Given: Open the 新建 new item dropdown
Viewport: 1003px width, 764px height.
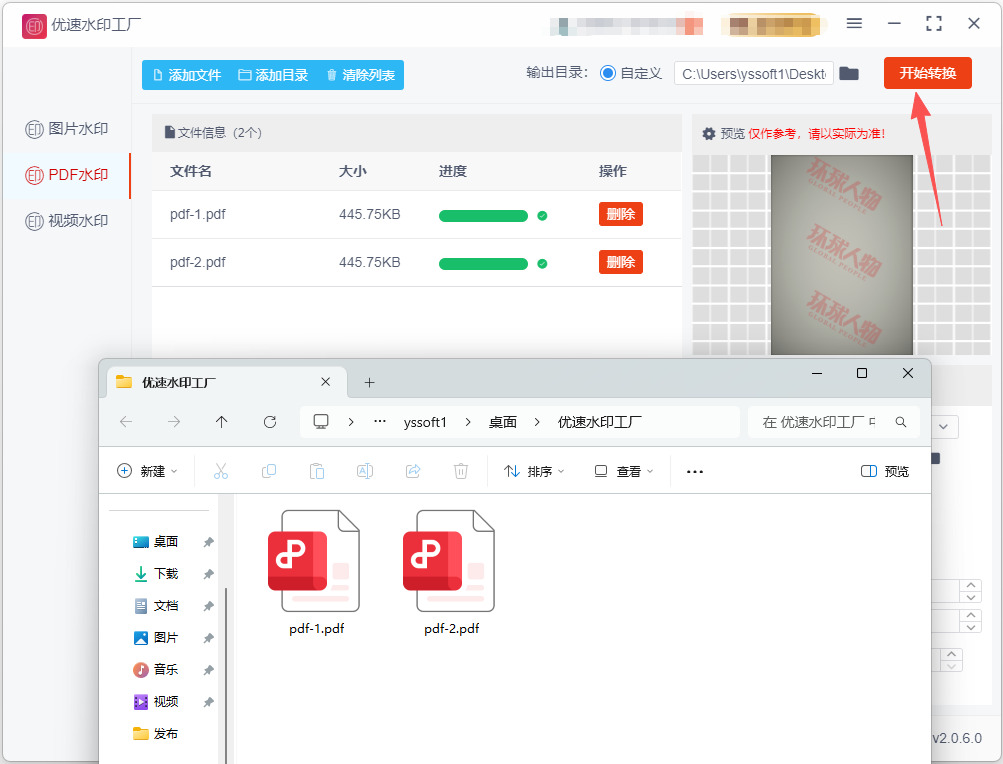Looking at the screenshot, I should [x=147, y=472].
